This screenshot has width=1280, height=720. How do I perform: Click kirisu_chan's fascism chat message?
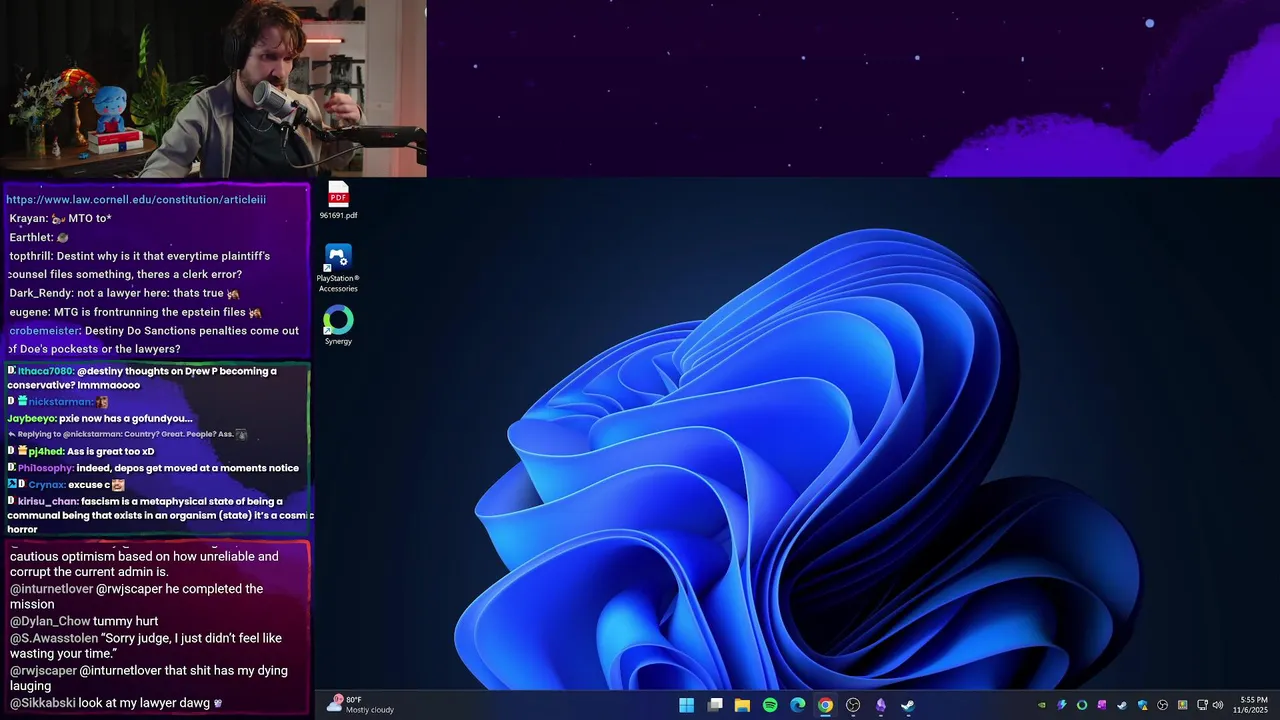160,515
